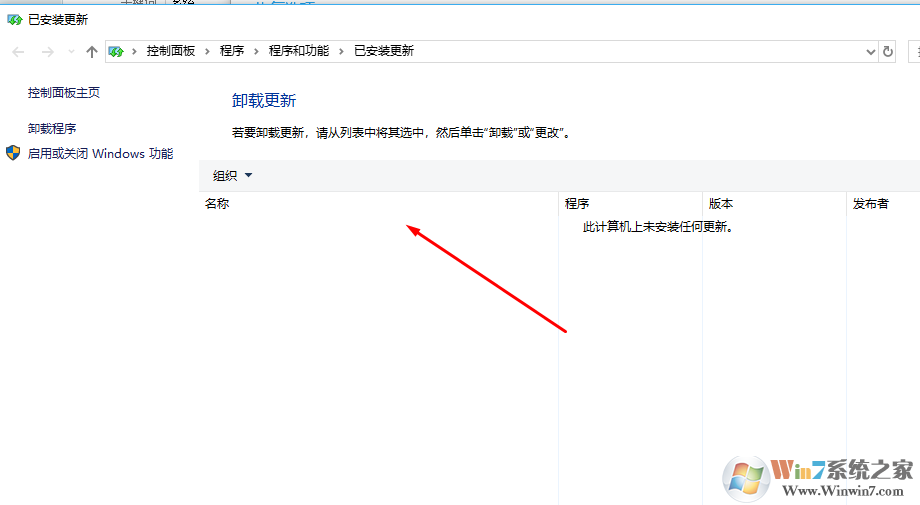Select 程序 in the breadcrumb path
The height and width of the screenshot is (505, 920).
[x=232, y=51]
